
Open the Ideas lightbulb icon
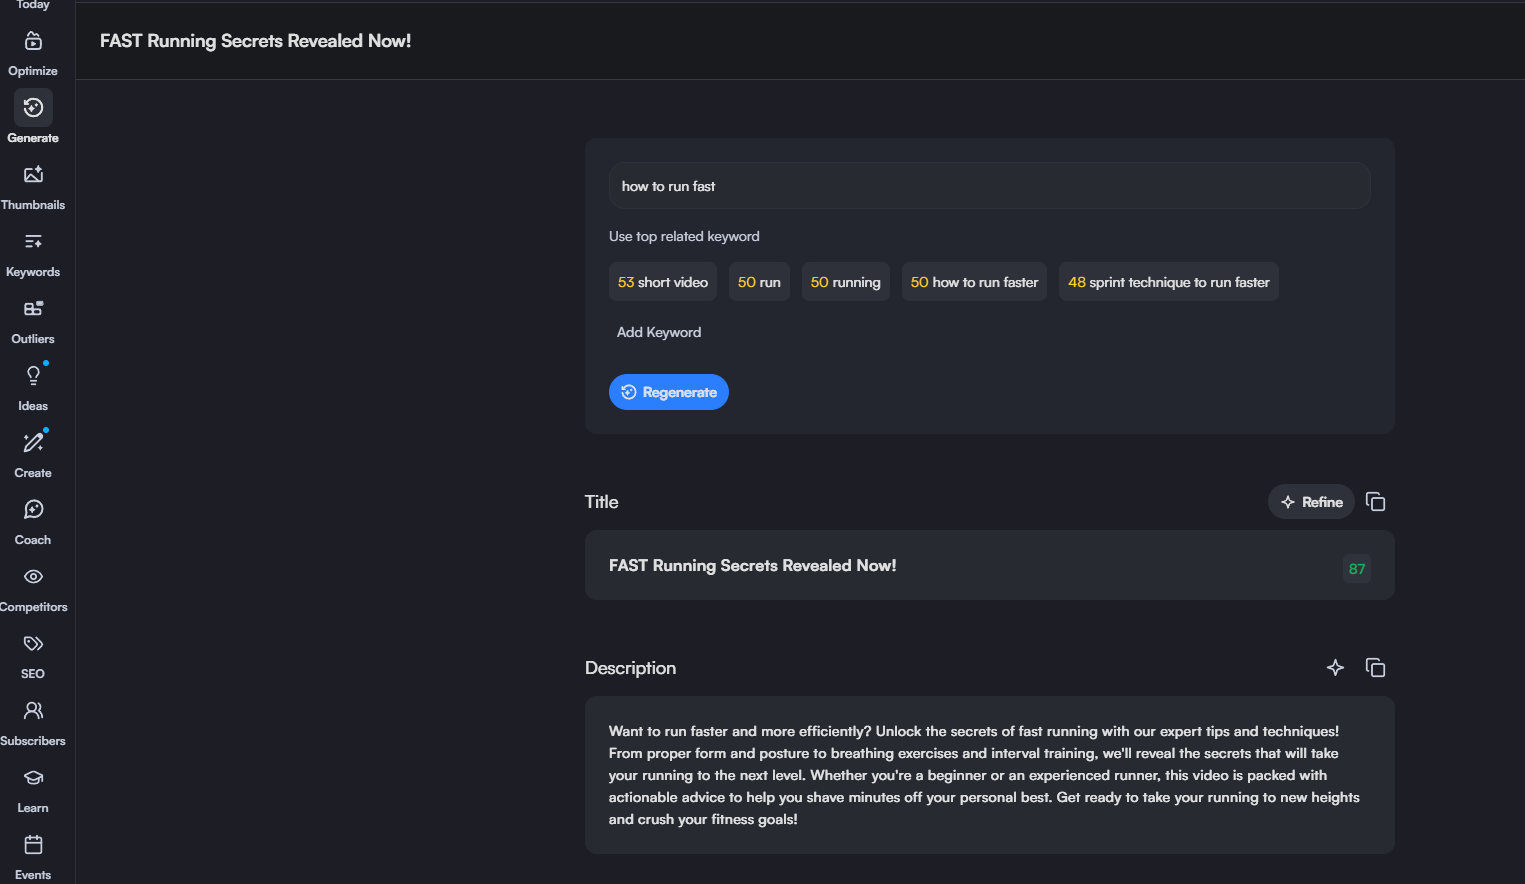tap(33, 376)
